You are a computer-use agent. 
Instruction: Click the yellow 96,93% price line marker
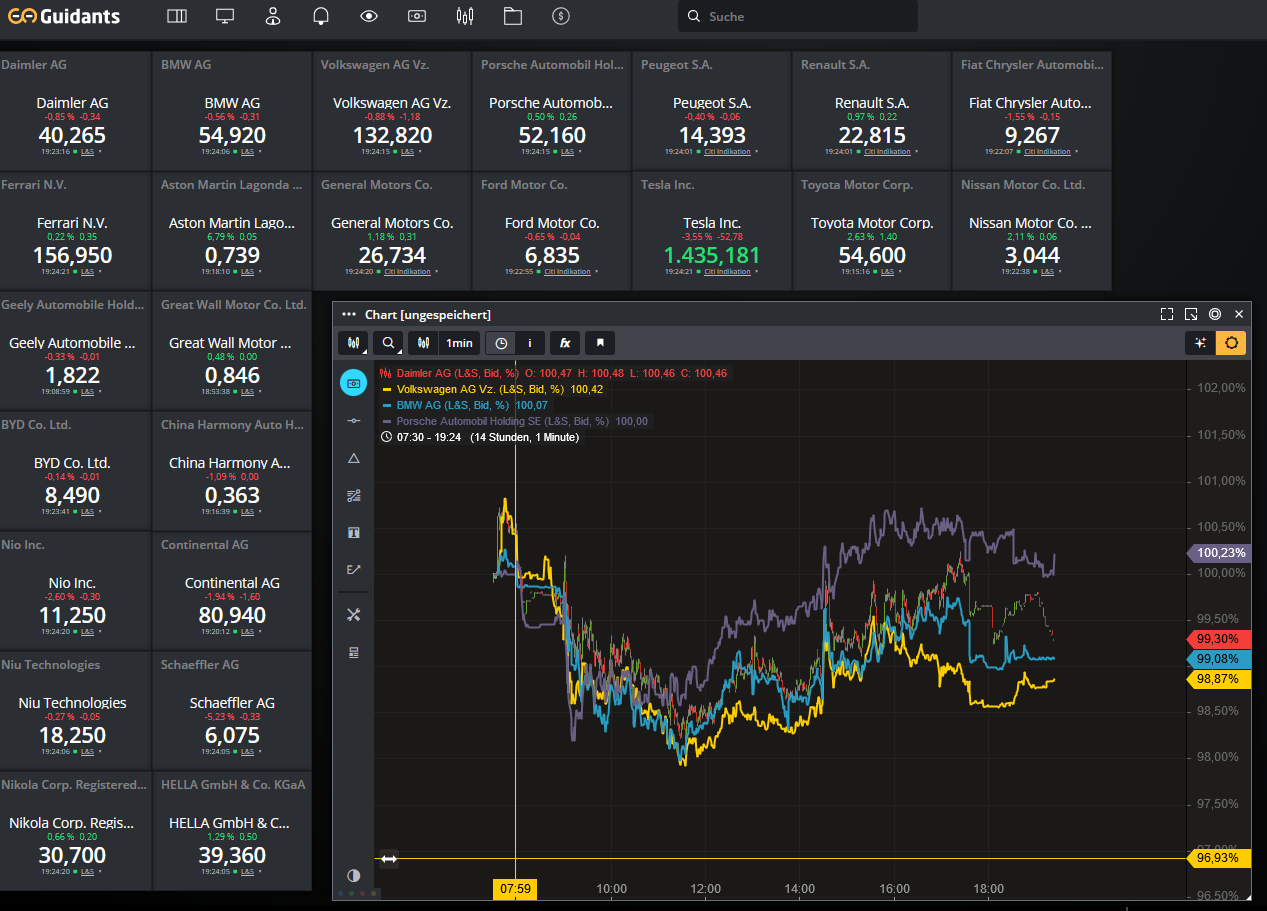click(1217, 858)
